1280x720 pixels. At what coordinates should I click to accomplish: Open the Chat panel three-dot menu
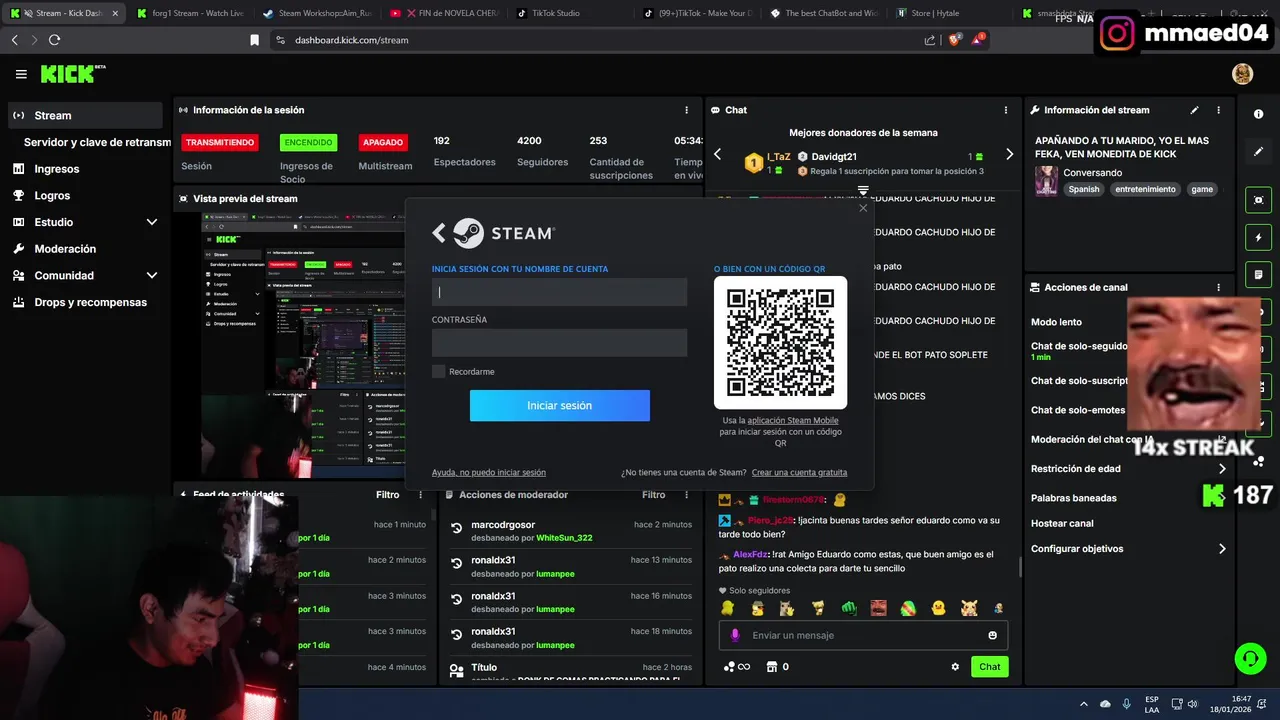(x=1006, y=110)
